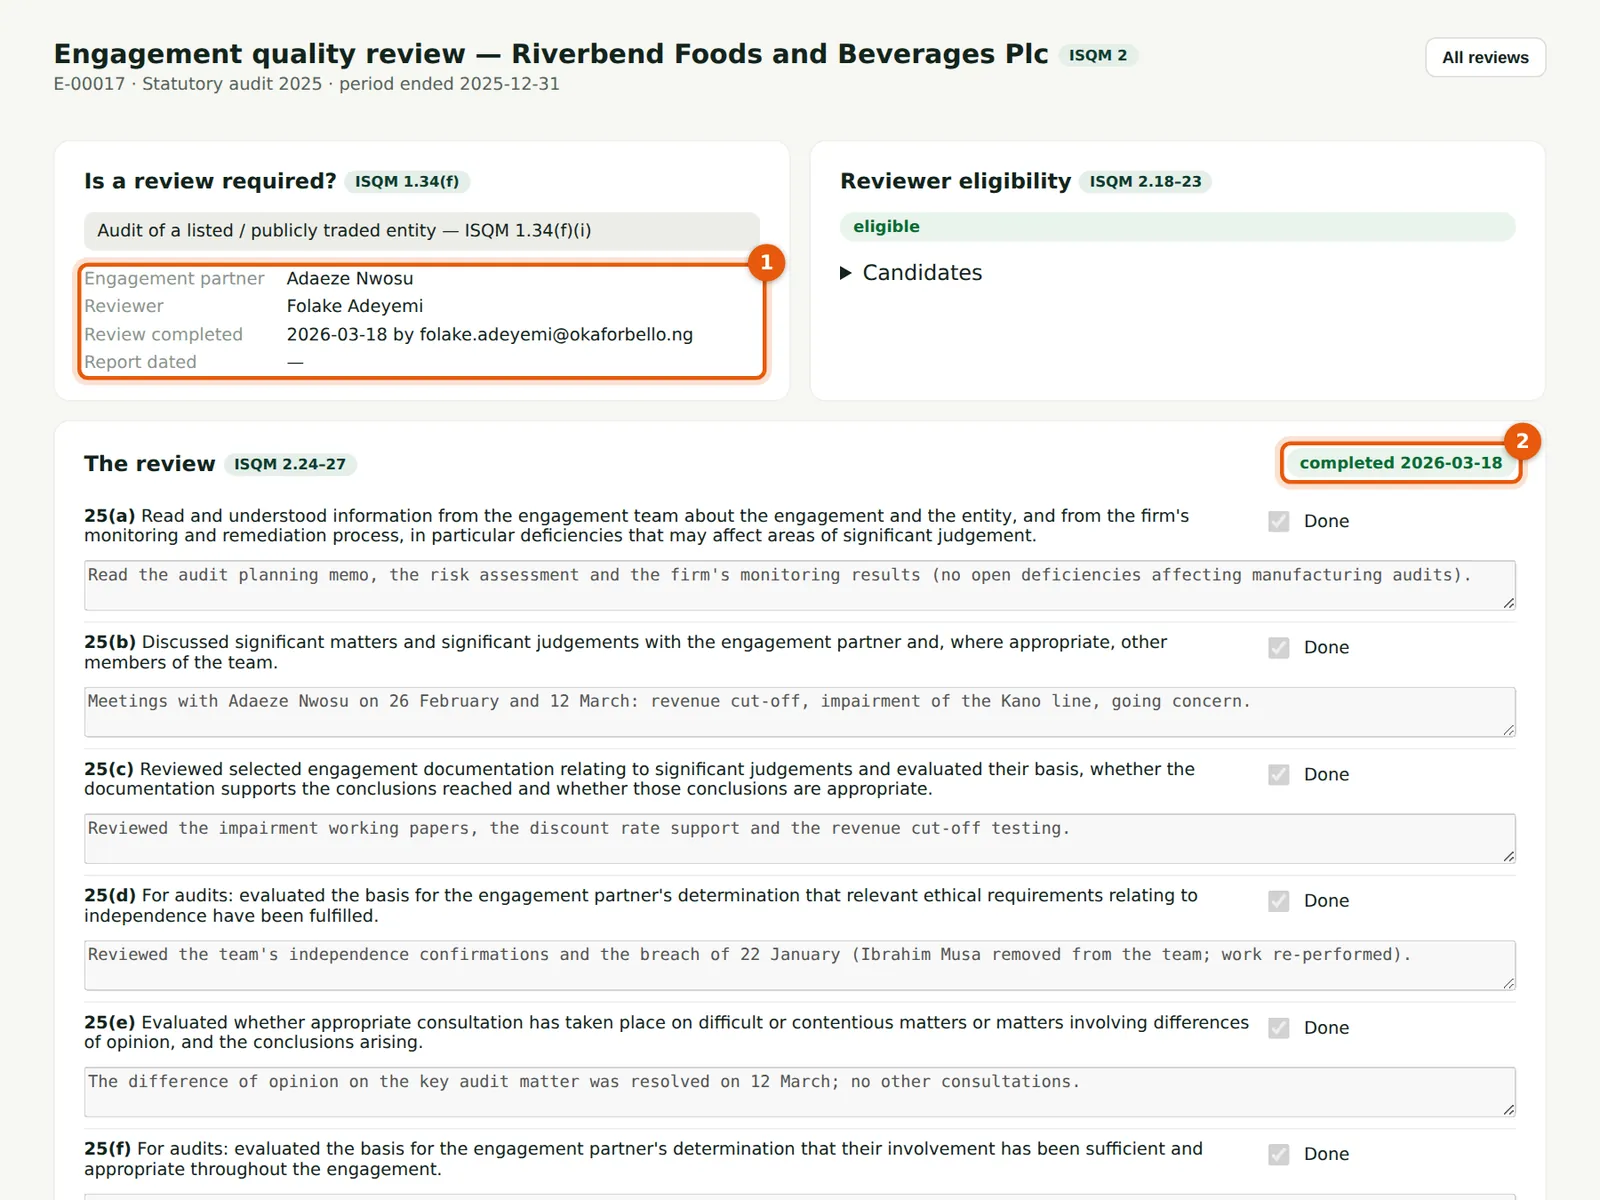The image size is (1600, 1200).
Task: Click the completed 2026-03-18 status badge
Action: [x=1400, y=463]
